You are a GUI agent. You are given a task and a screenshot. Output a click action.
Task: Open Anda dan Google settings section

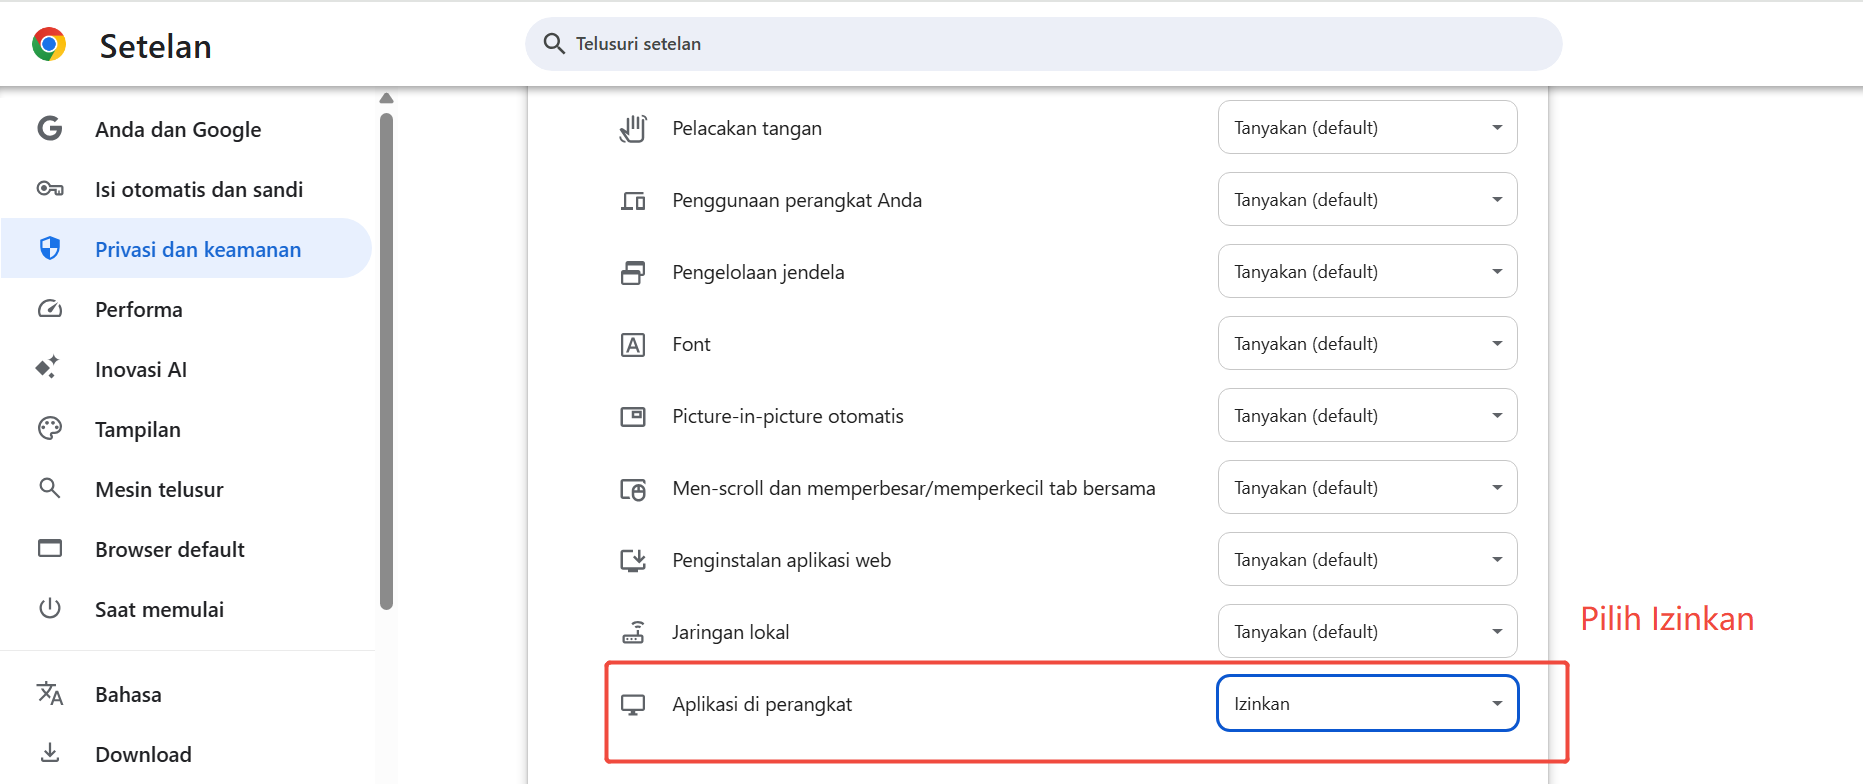coord(178,130)
